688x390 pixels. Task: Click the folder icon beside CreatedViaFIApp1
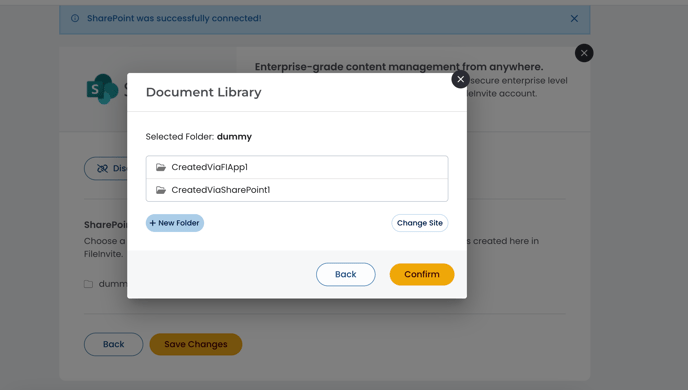coord(161,167)
